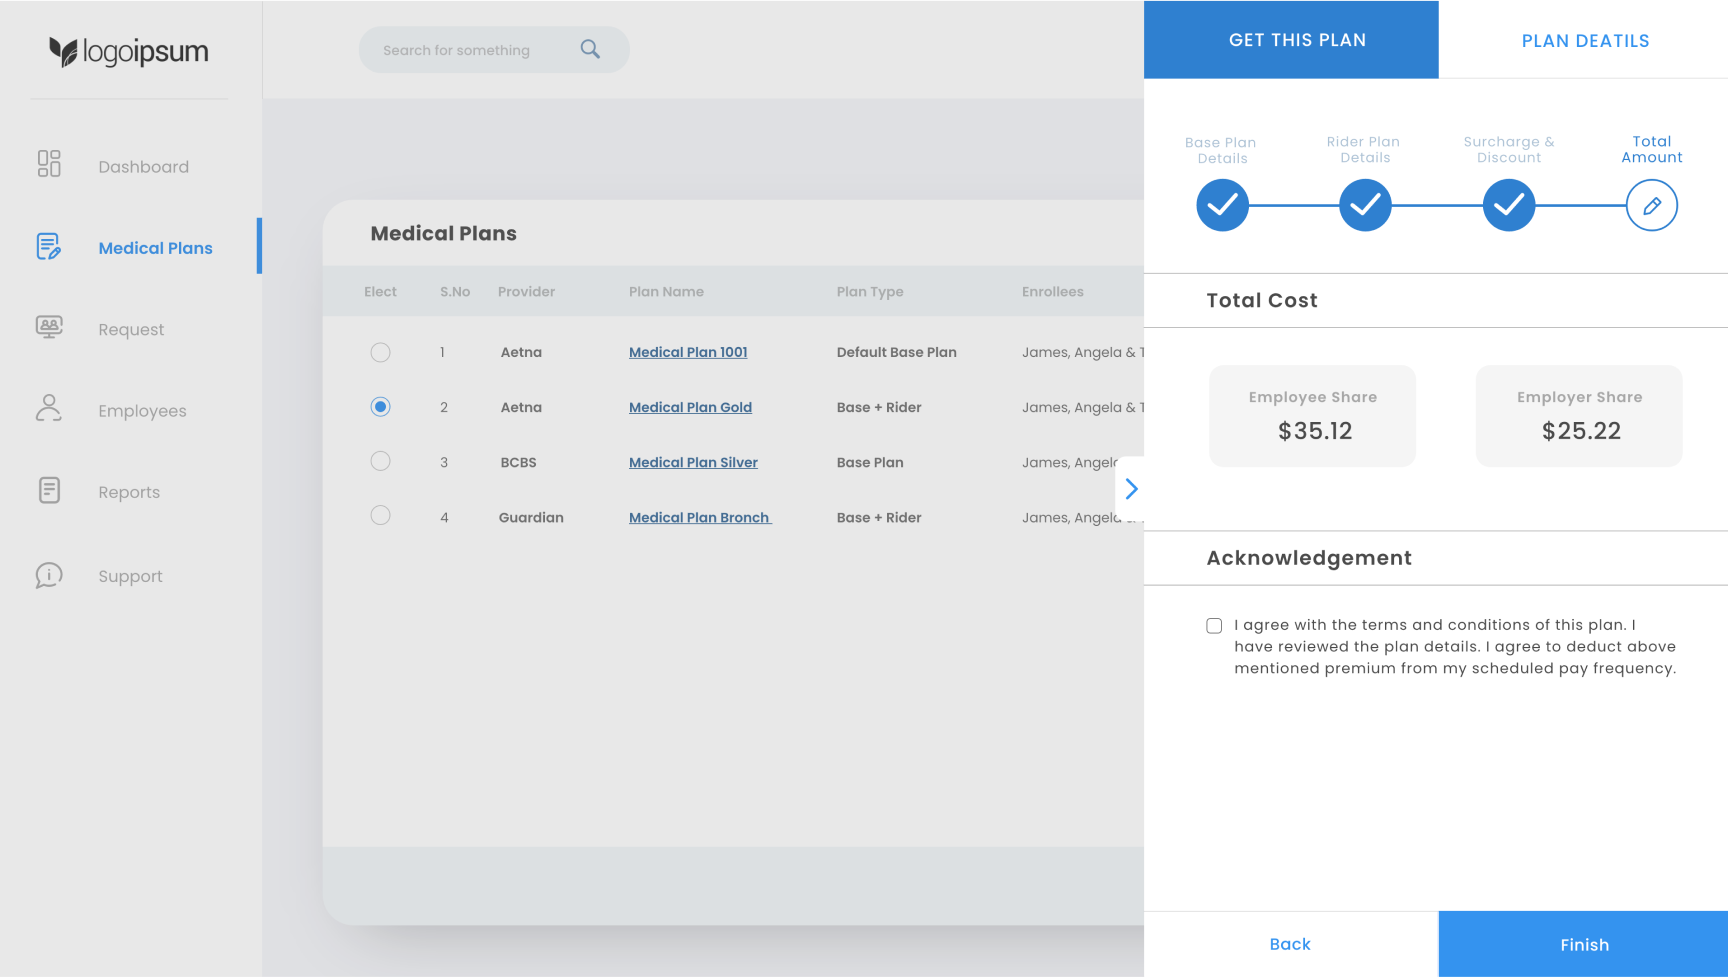1728x977 pixels.
Task: Open Employees via the person icon
Action: click(x=49, y=408)
